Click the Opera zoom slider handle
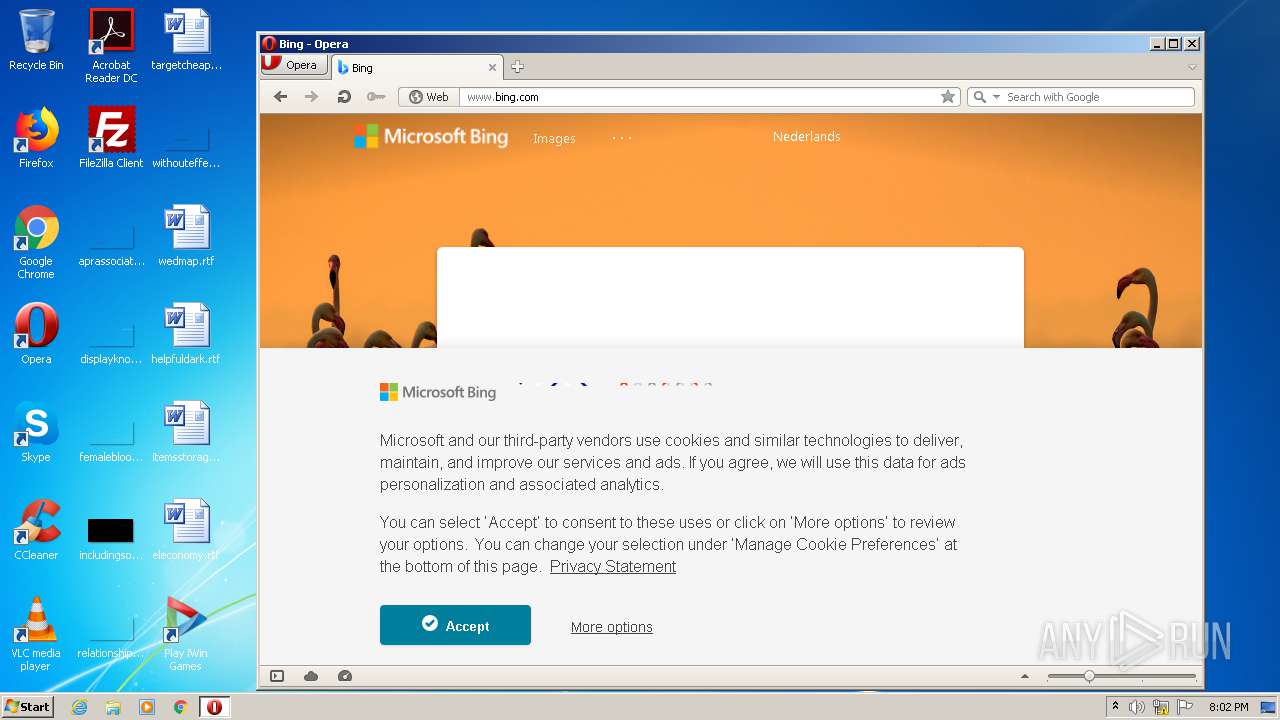This screenshot has width=1280, height=720. click(x=1089, y=677)
